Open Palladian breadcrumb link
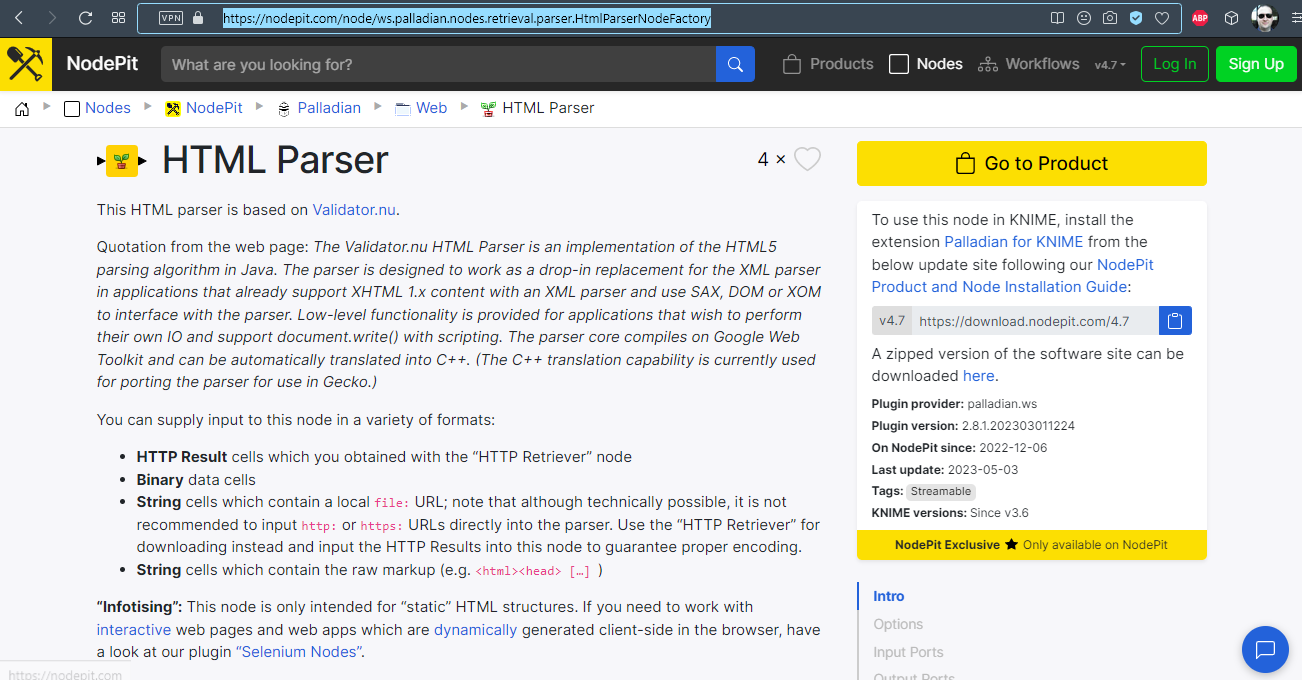 click(319, 108)
